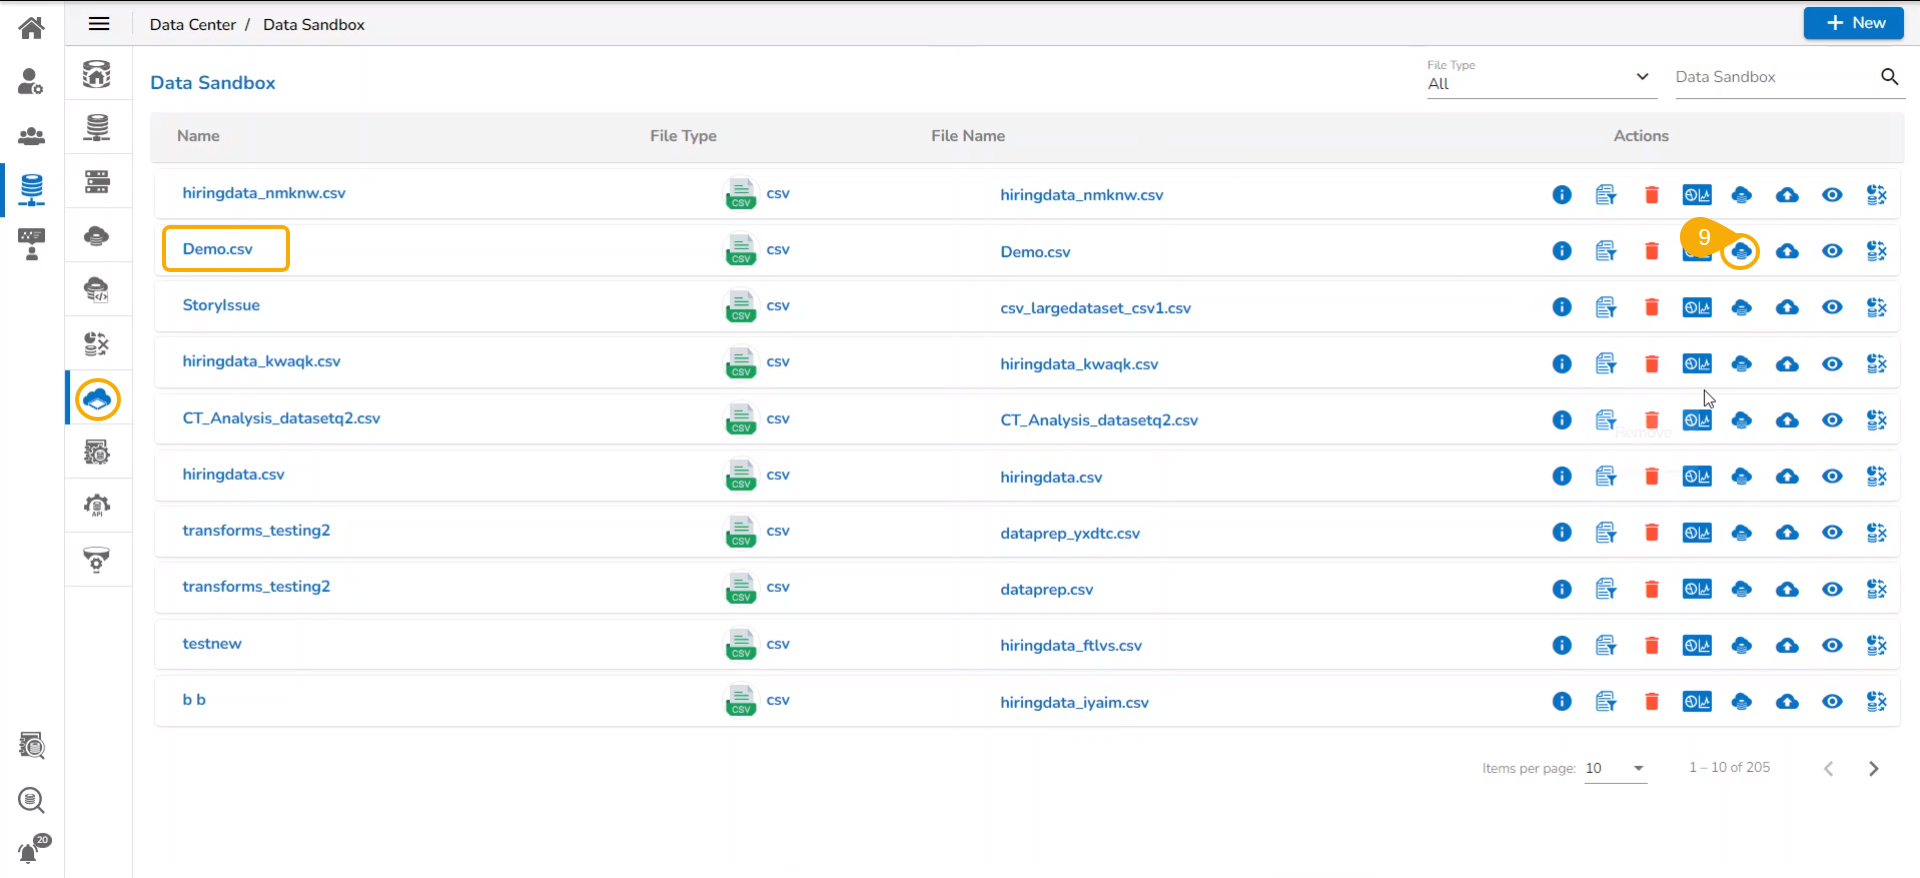Preview hiringdata_nmknw.csv using the eye icon
1920x878 pixels.
(1831, 195)
